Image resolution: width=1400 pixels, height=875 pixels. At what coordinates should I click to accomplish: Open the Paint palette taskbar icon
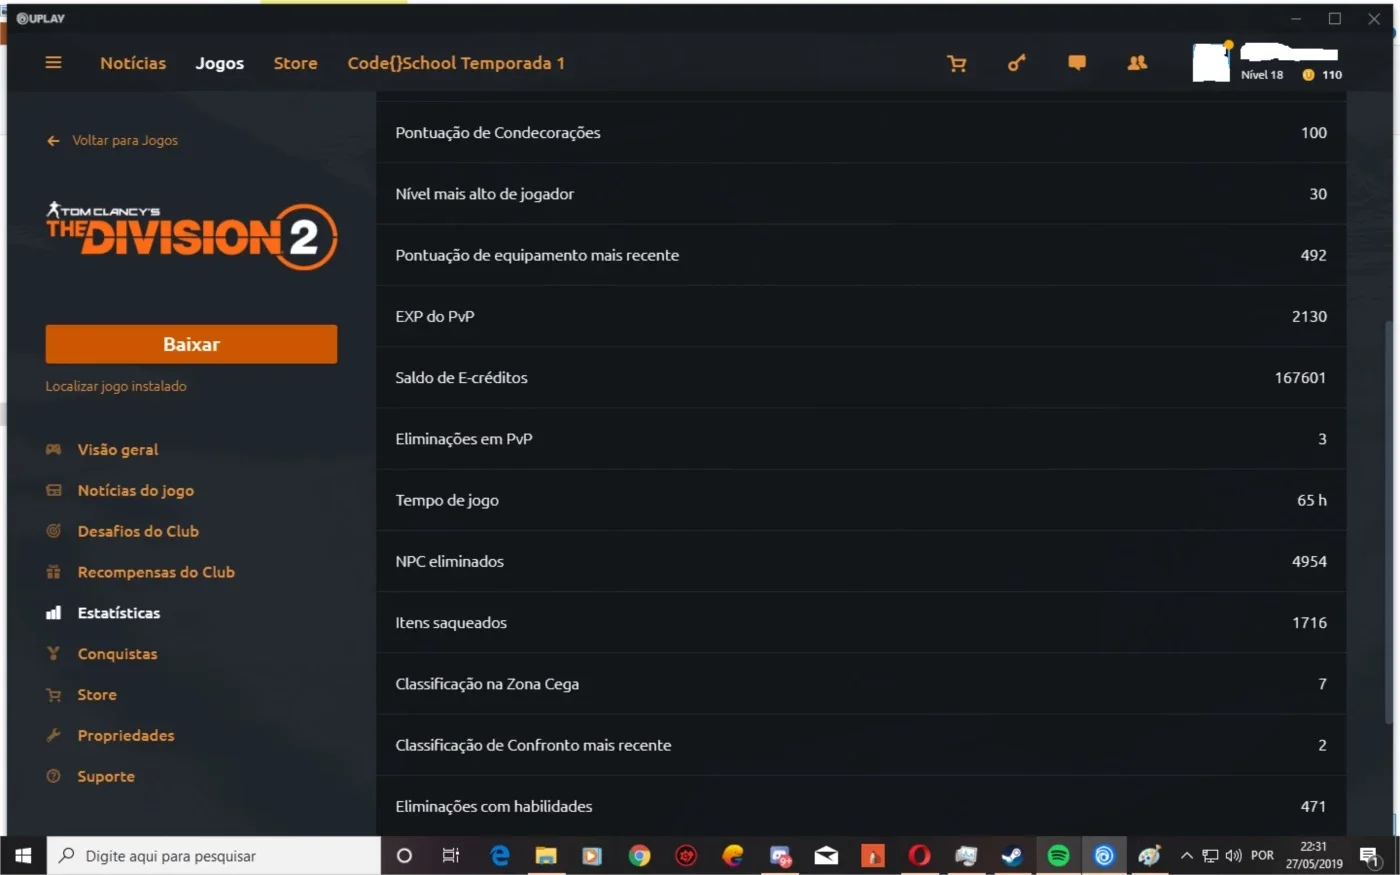click(1150, 856)
